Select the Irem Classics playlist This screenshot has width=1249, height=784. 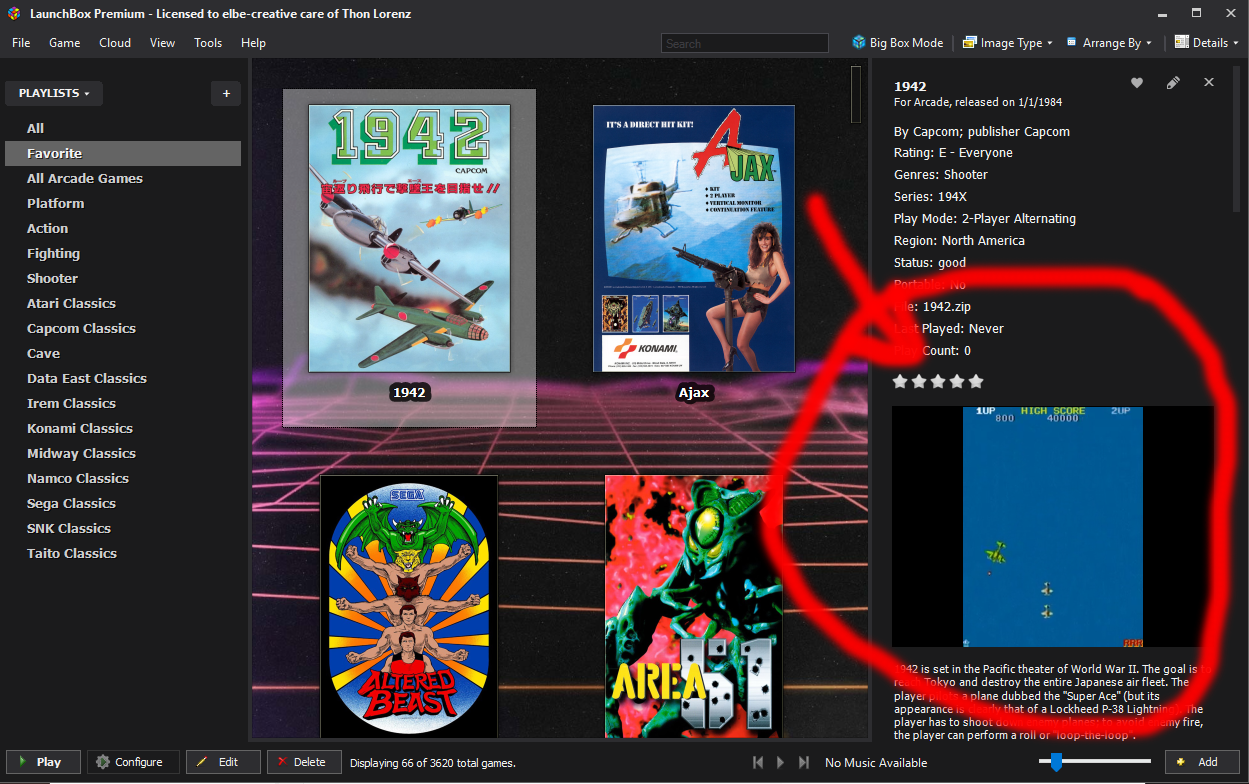coord(123,403)
